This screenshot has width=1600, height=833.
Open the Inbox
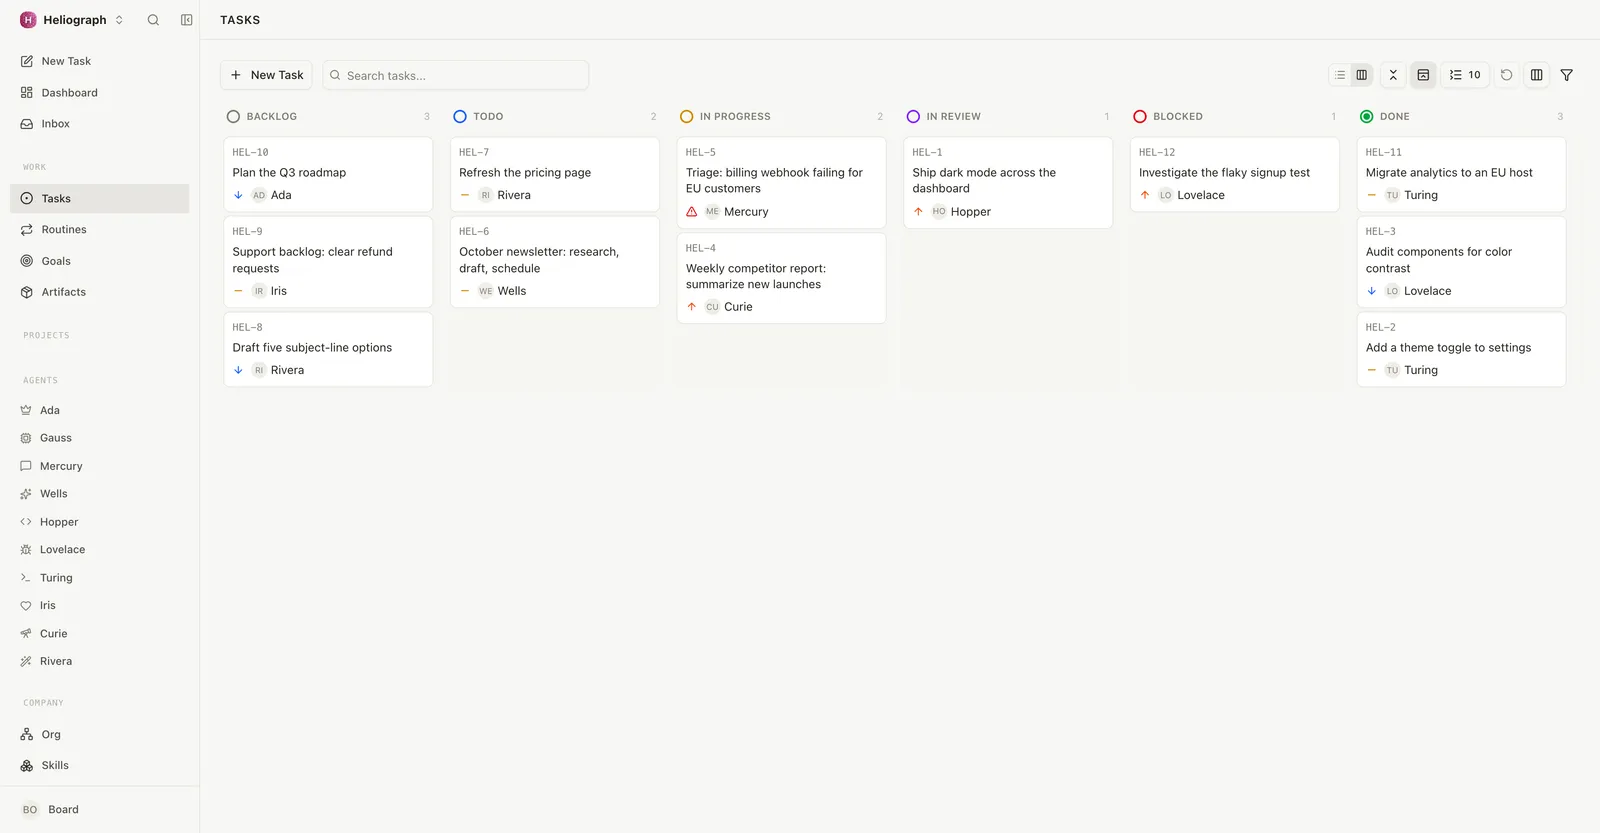click(x=100, y=124)
